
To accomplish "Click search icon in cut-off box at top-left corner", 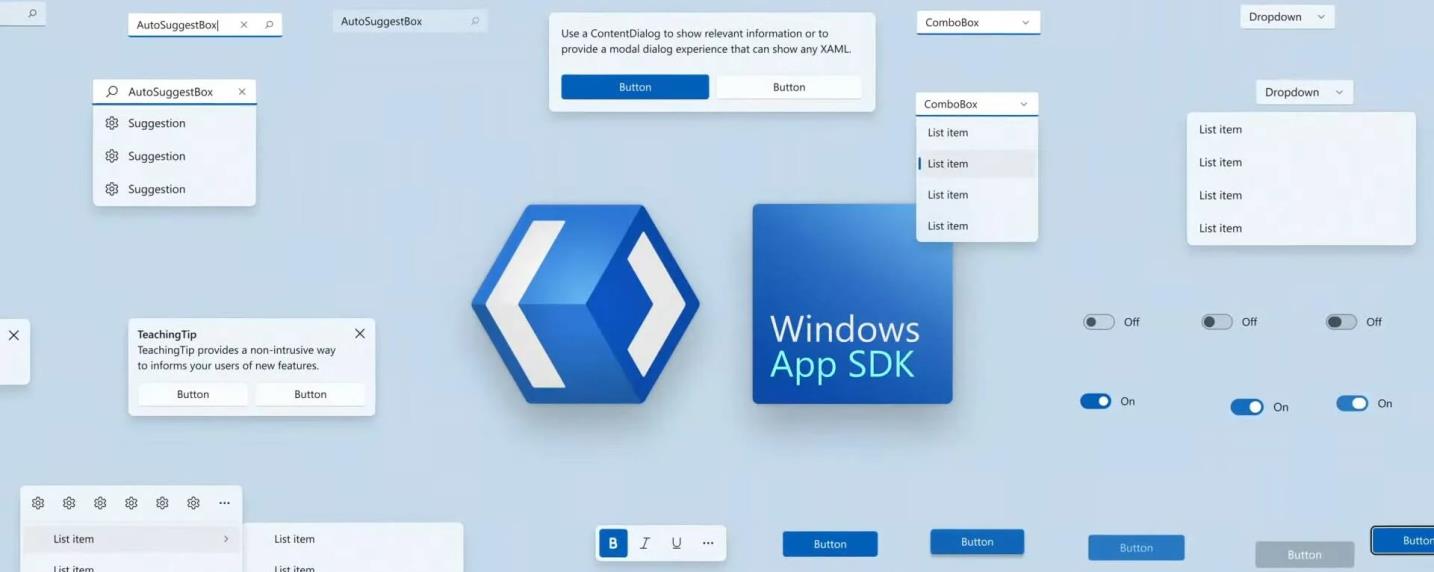I will 32,14.
